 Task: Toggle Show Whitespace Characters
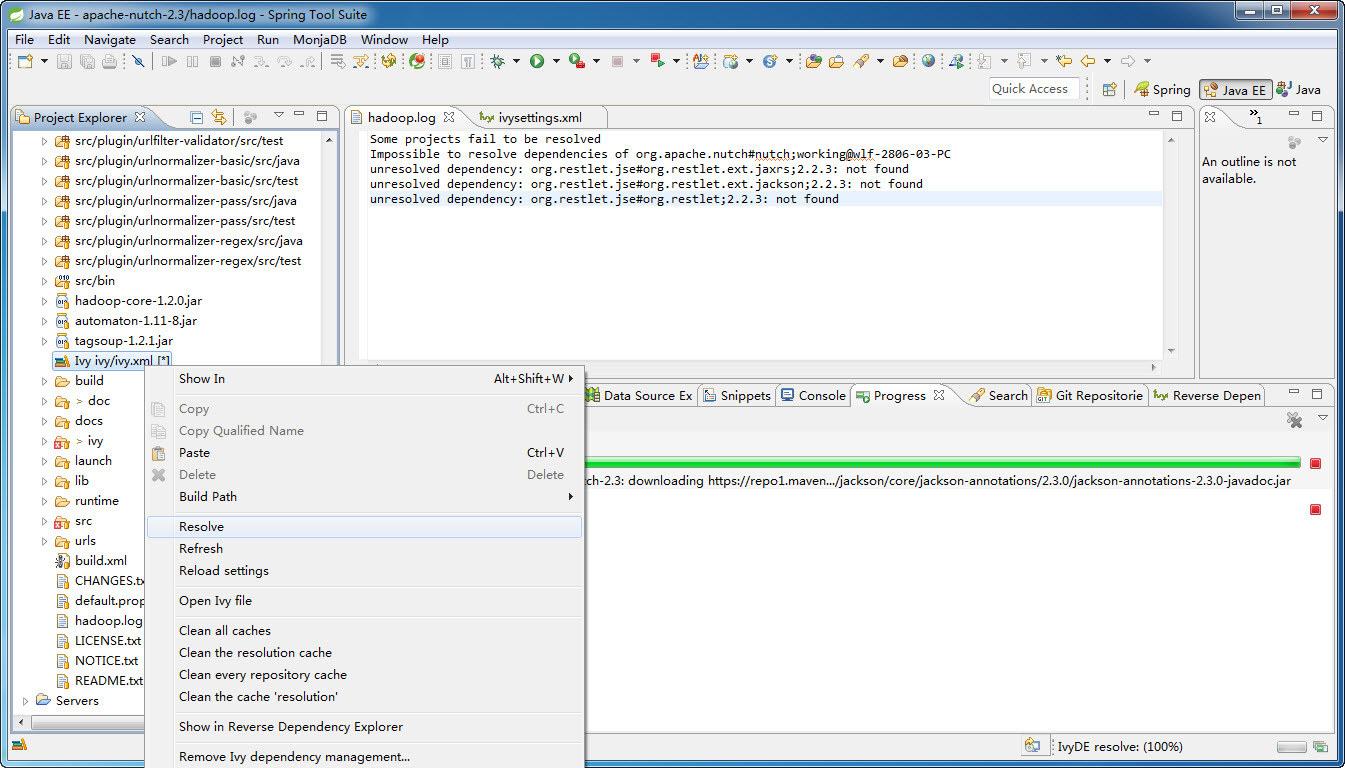point(467,61)
